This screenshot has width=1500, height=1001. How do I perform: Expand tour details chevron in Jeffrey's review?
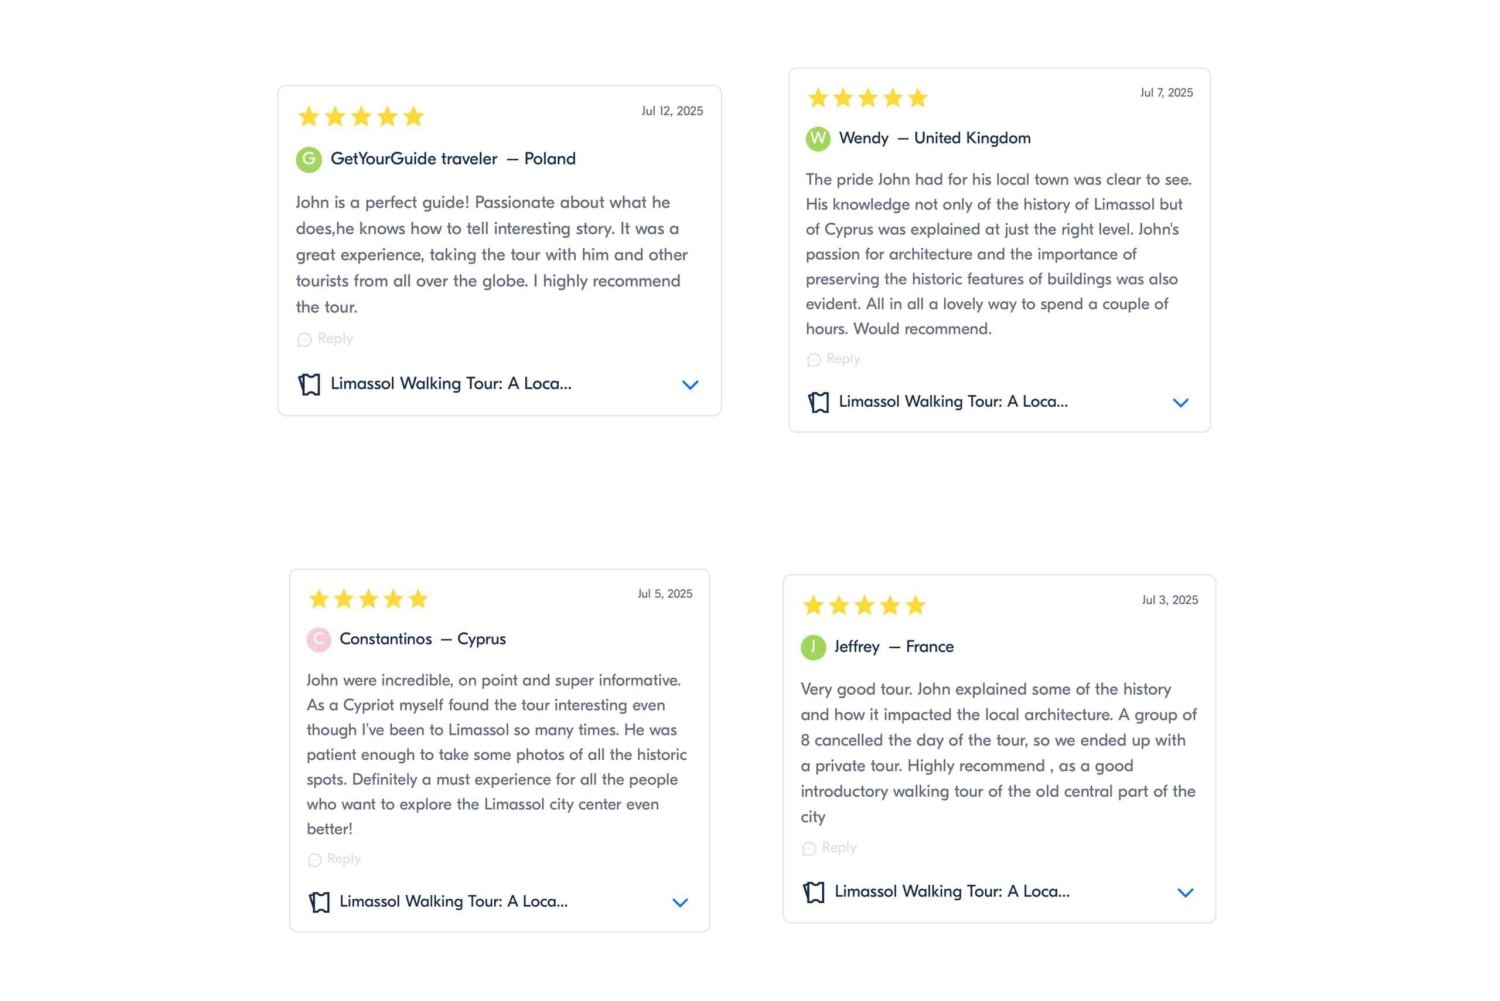[x=1185, y=893]
